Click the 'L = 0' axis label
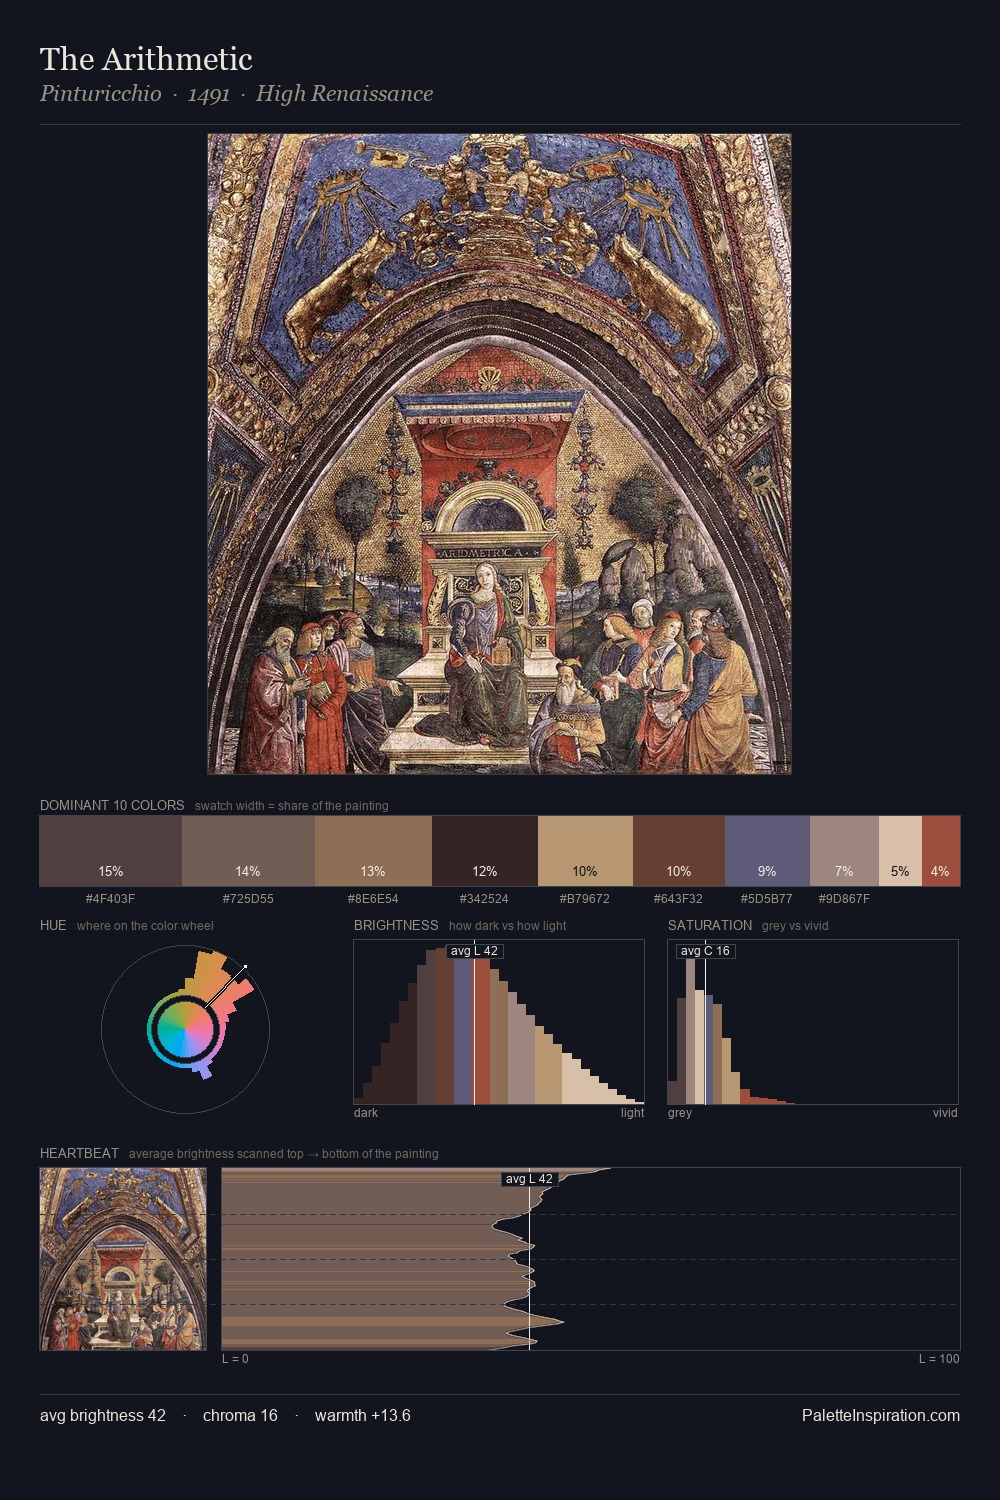1000x1500 pixels. click(x=235, y=1358)
